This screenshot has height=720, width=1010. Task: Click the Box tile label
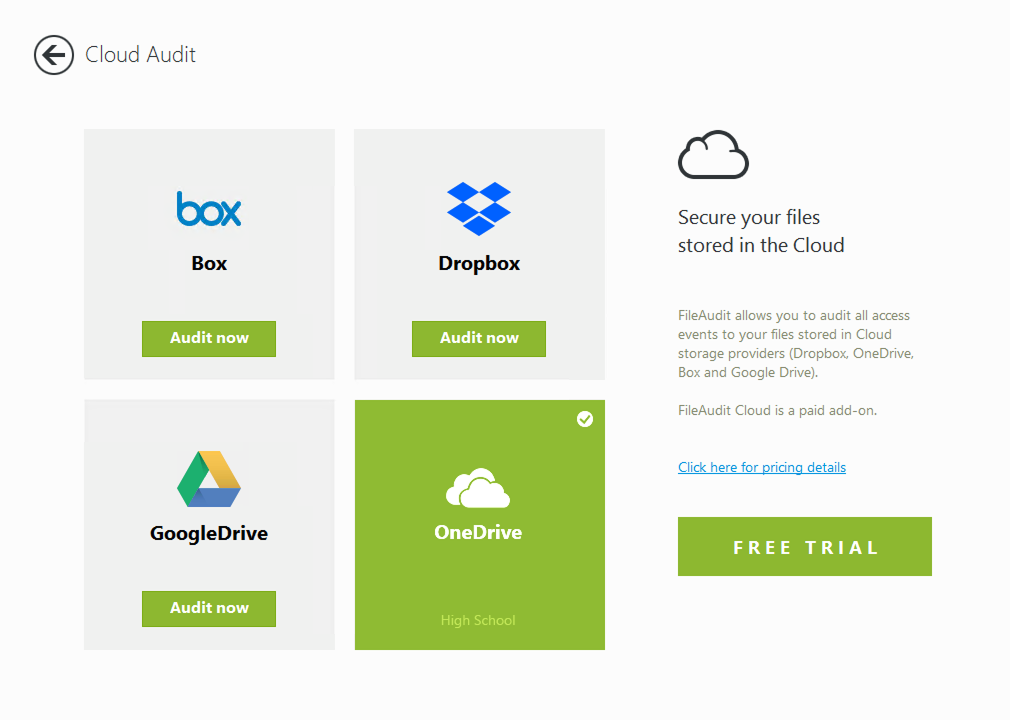(209, 263)
